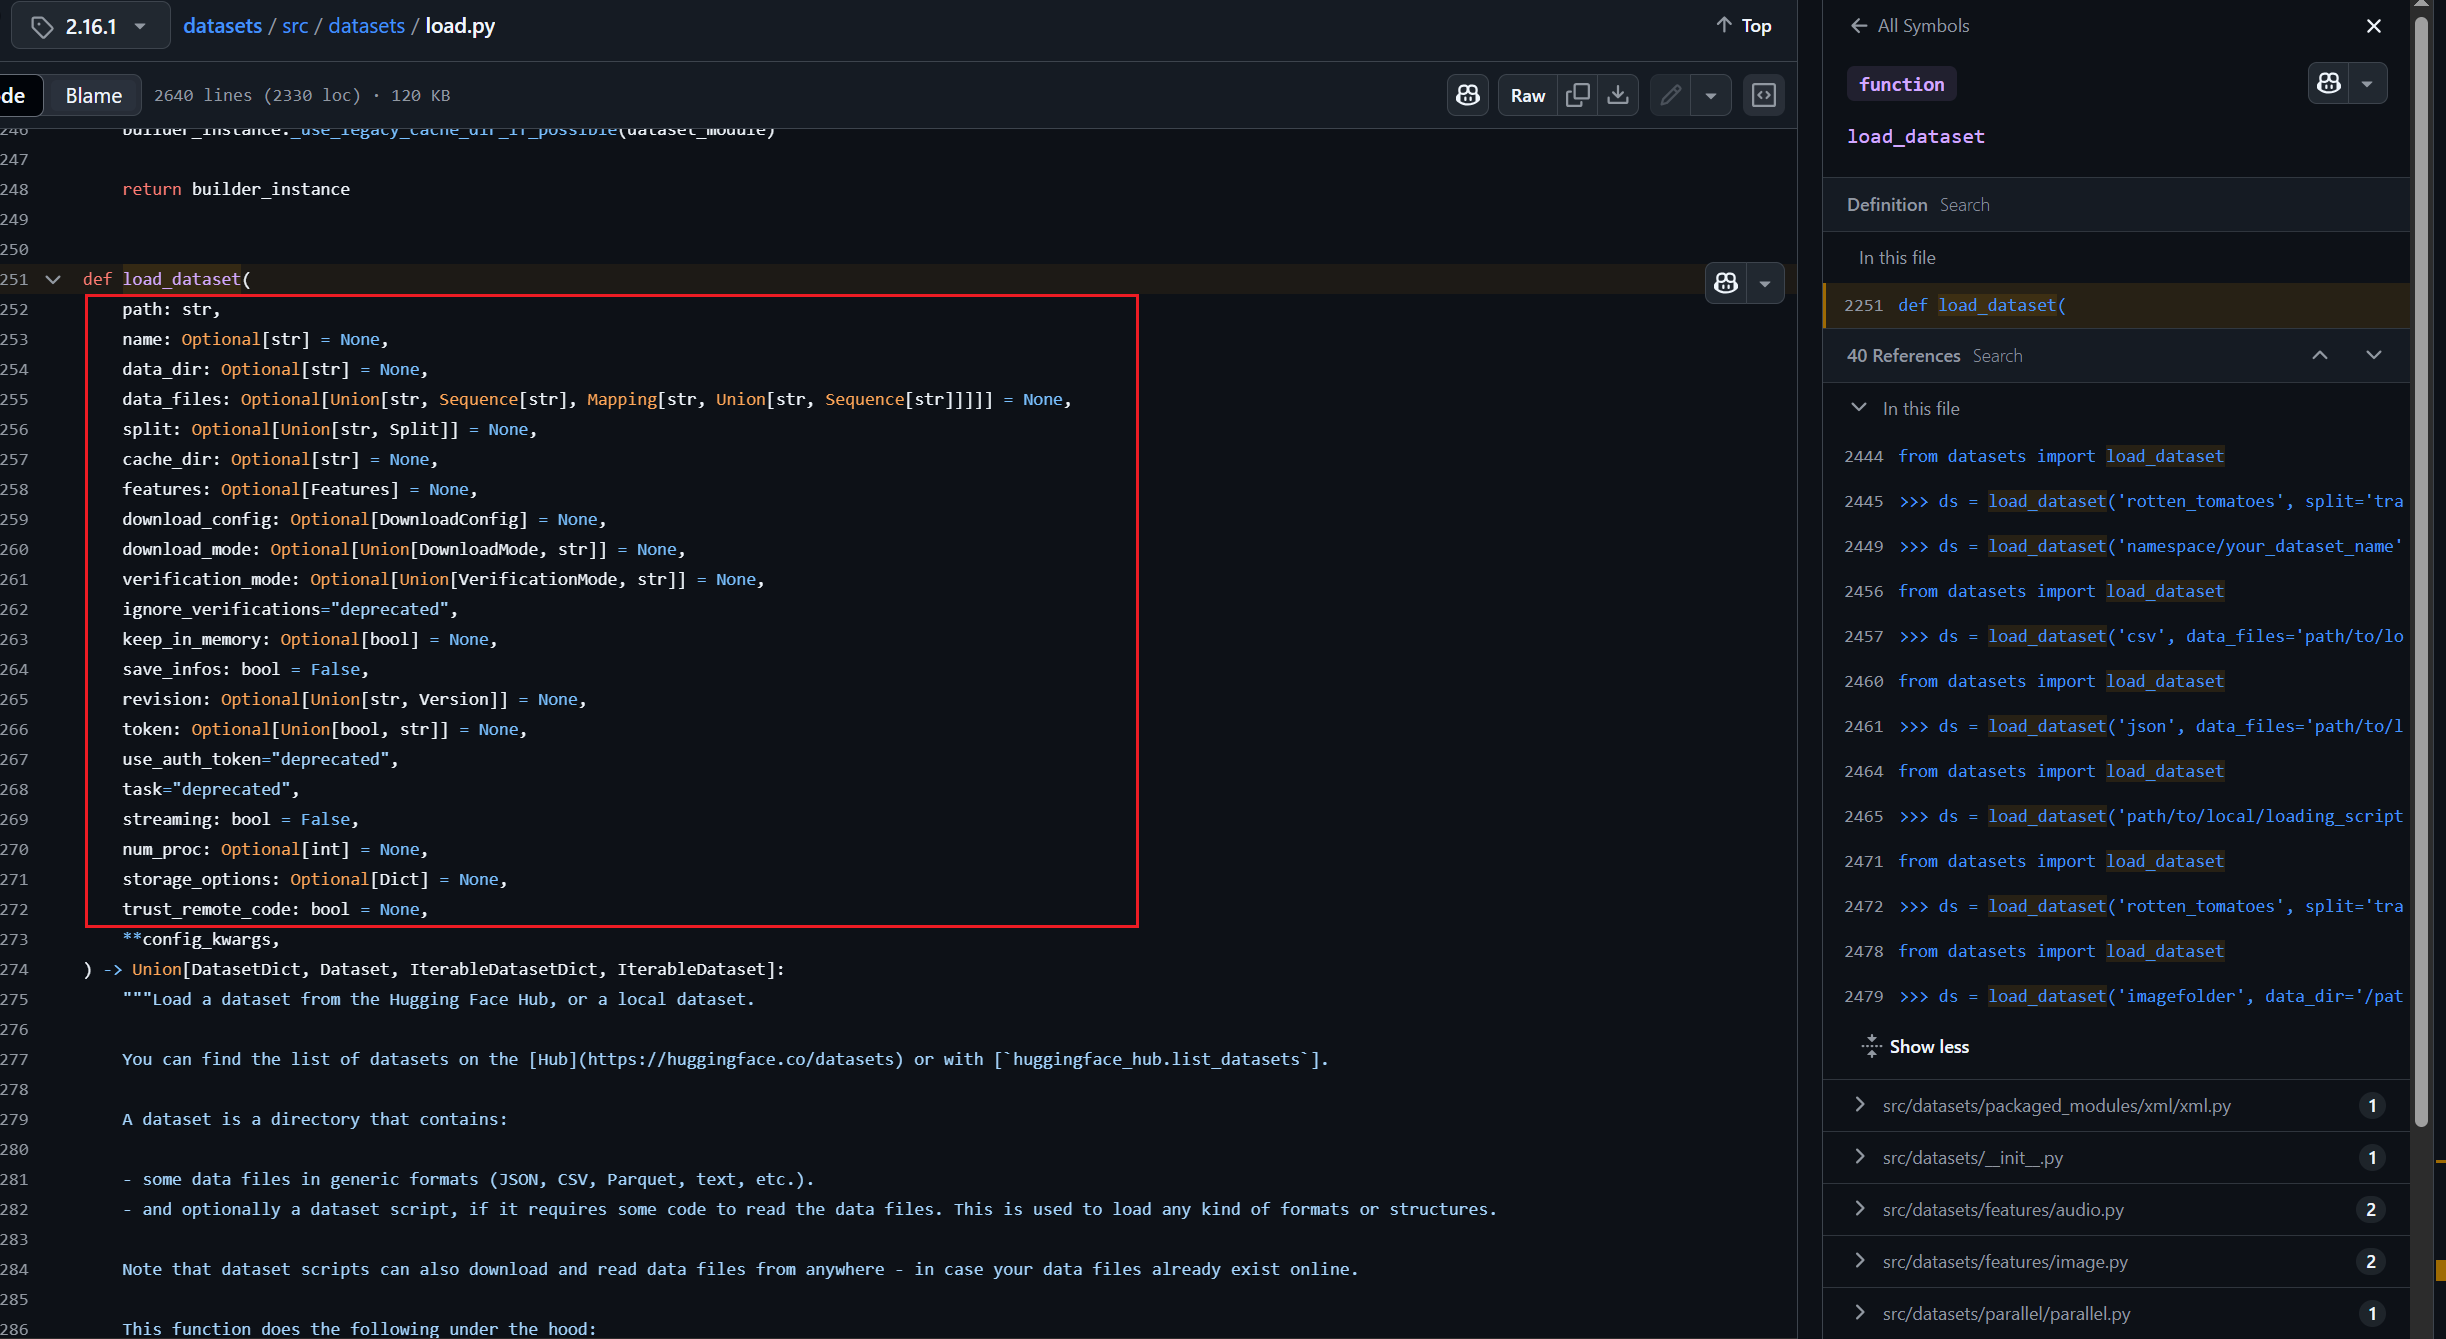The image size is (2446, 1339).
Task: Click Copilot icon beside load_dataset definition line
Action: click(x=1726, y=283)
